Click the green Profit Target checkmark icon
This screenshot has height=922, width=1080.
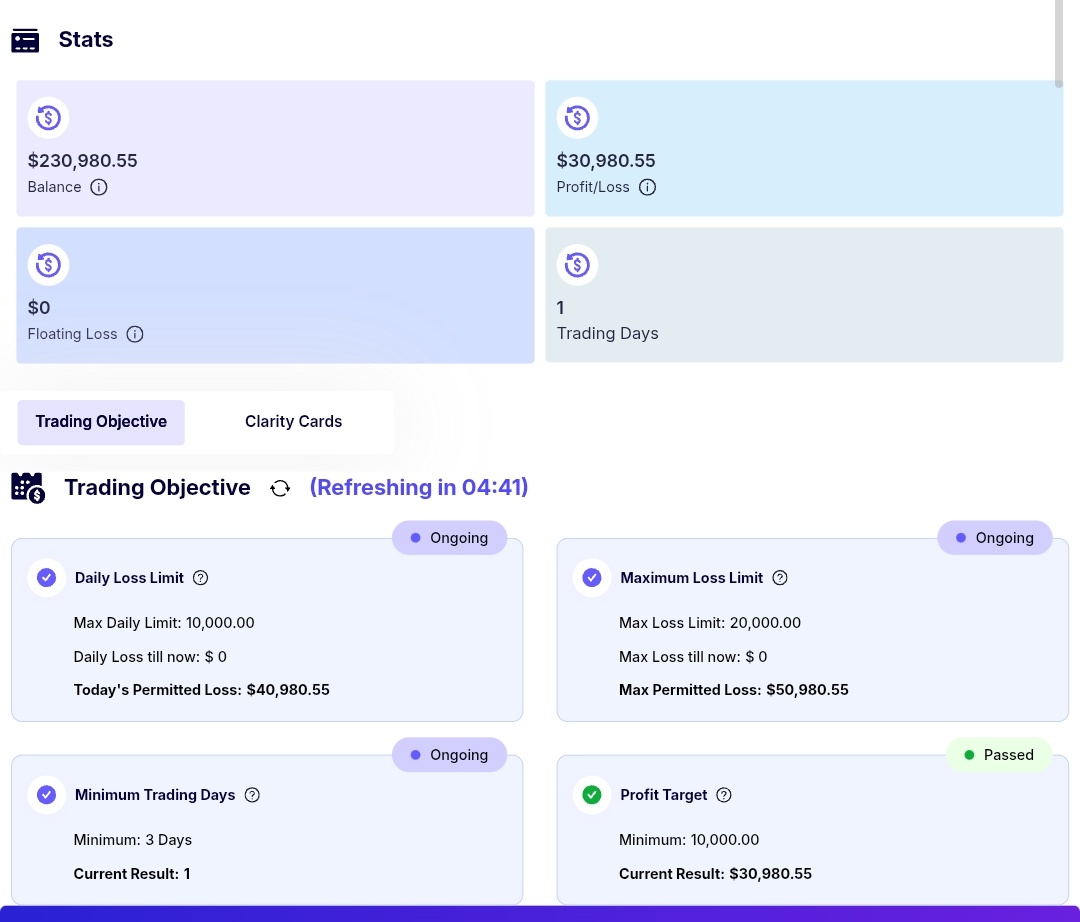[x=592, y=795]
